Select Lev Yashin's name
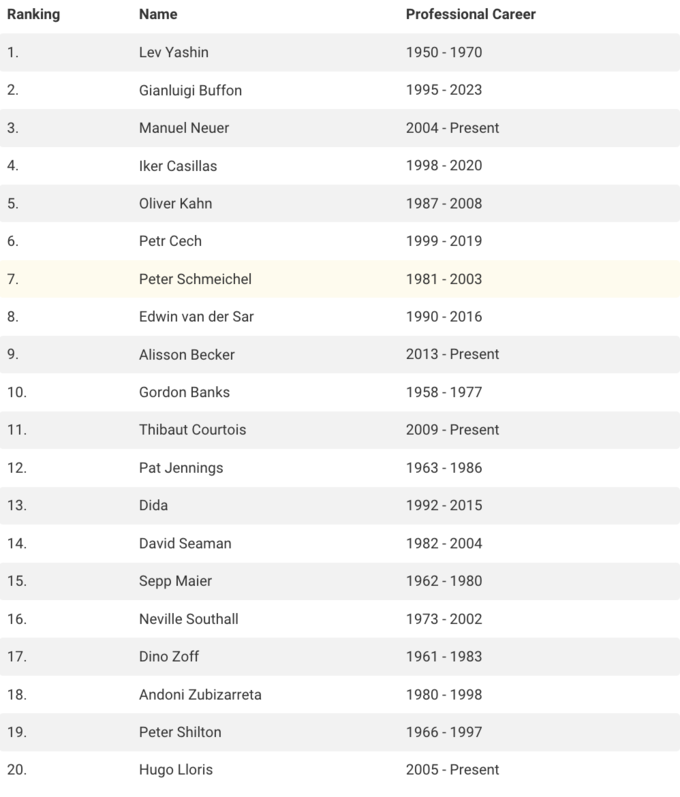The height and width of the screenshot is (797, 680). [173, 52]
